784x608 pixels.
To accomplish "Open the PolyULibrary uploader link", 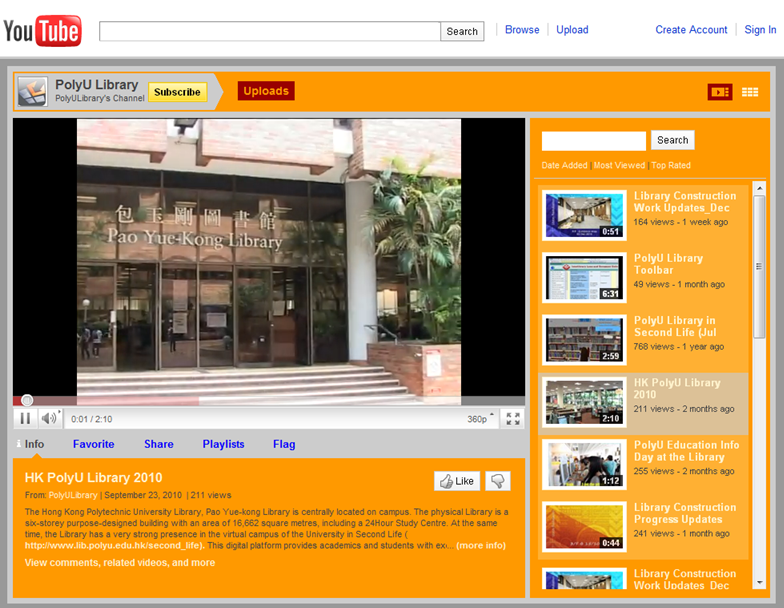I will tap(73, 495).
